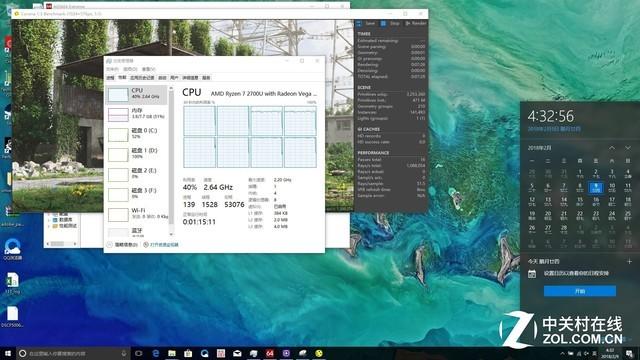This screenshot has height=360, width=640.
Task: Click Save in Corona benchmark toolbar
Action: (366, 23)
